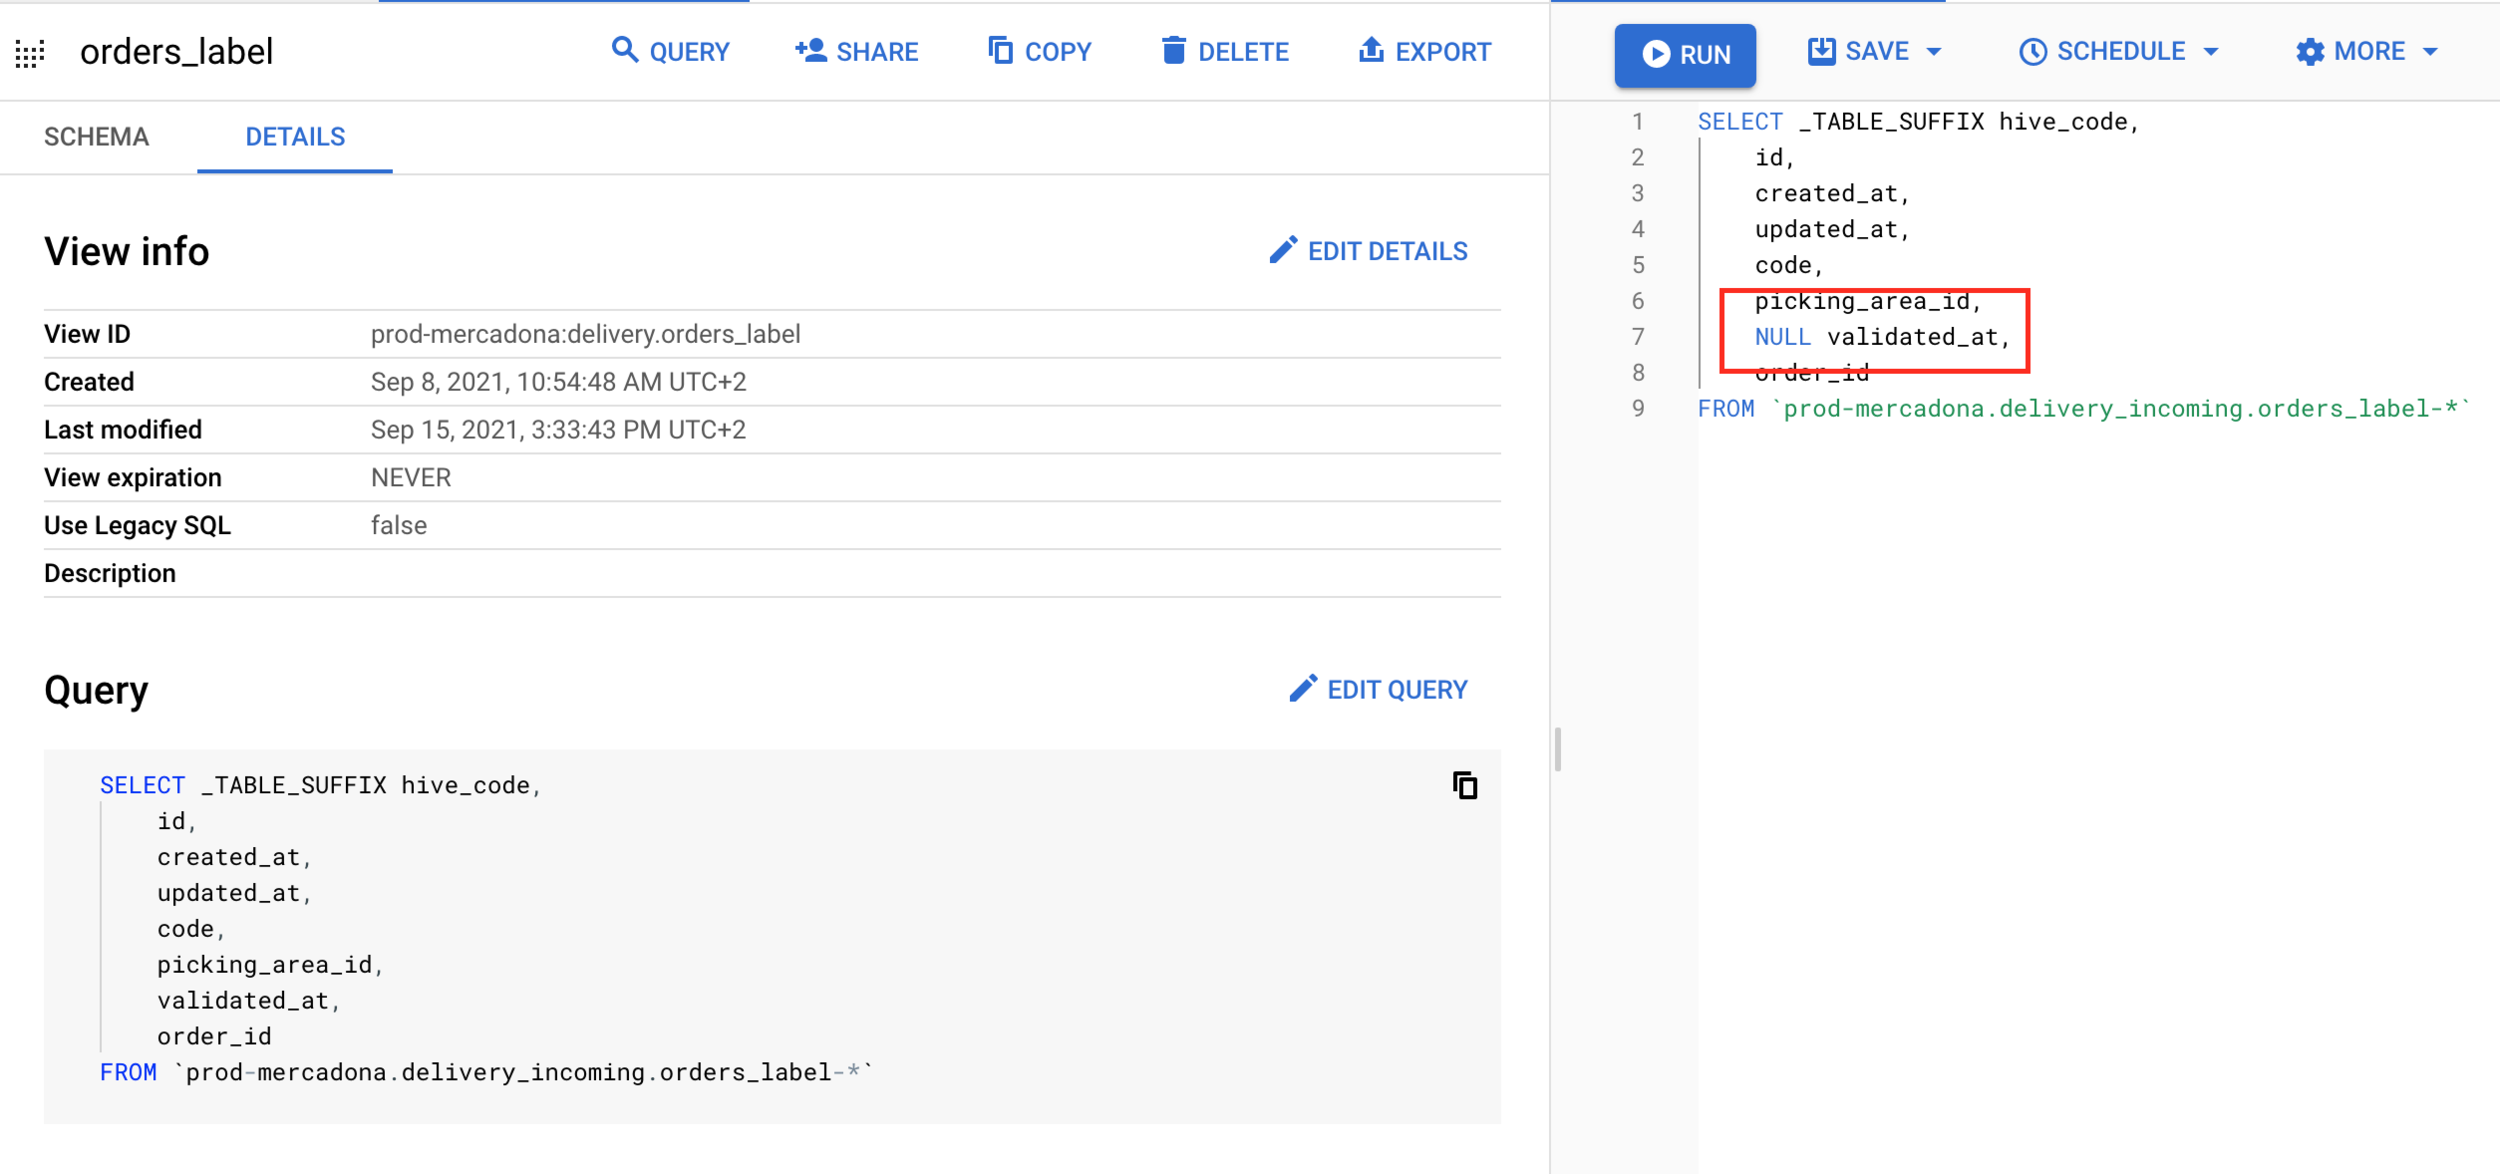
Task: Select the DETAILS tab
Action: pyautogui.click(x=295, y=137)
